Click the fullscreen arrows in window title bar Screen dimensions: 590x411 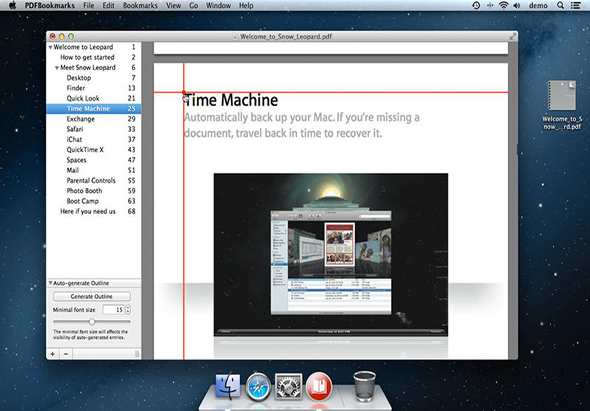pyautogui.click(x=512, y=37)
